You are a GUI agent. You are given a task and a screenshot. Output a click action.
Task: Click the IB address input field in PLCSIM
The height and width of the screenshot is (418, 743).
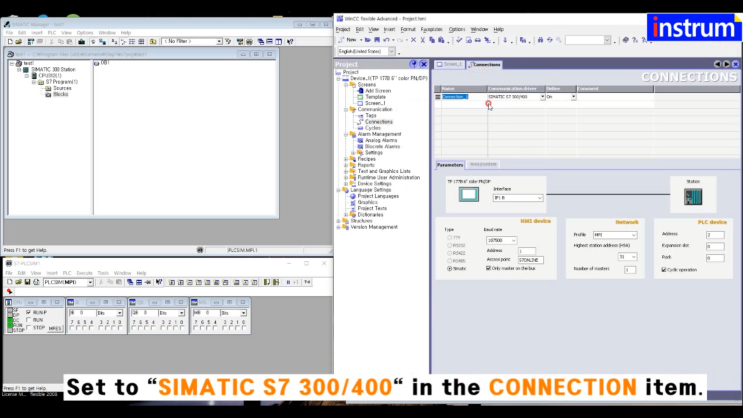81,313
